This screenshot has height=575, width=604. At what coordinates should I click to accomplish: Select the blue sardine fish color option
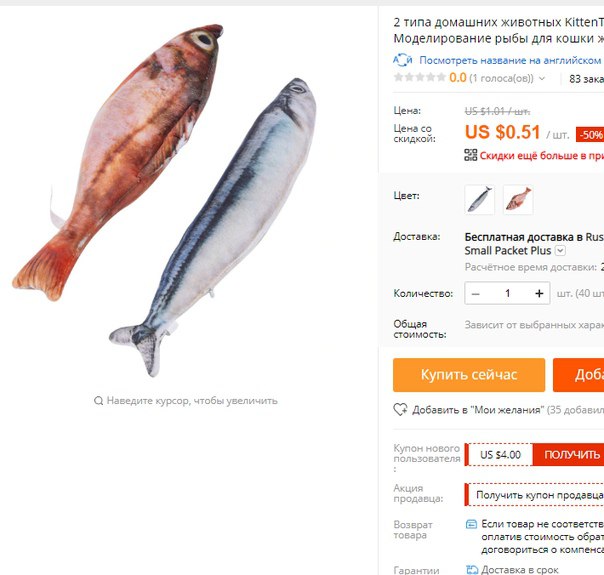point(480,199)
